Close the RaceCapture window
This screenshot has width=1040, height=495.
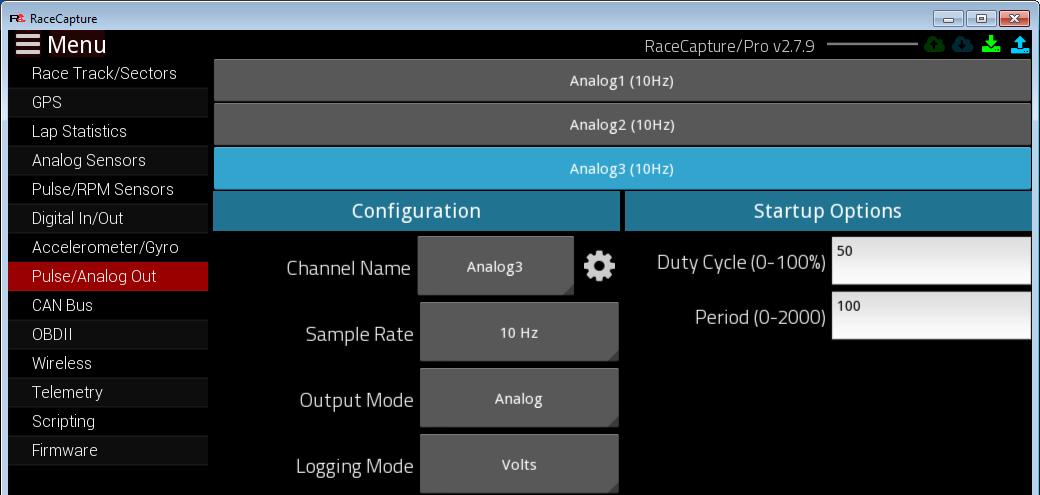[1014, 19]
